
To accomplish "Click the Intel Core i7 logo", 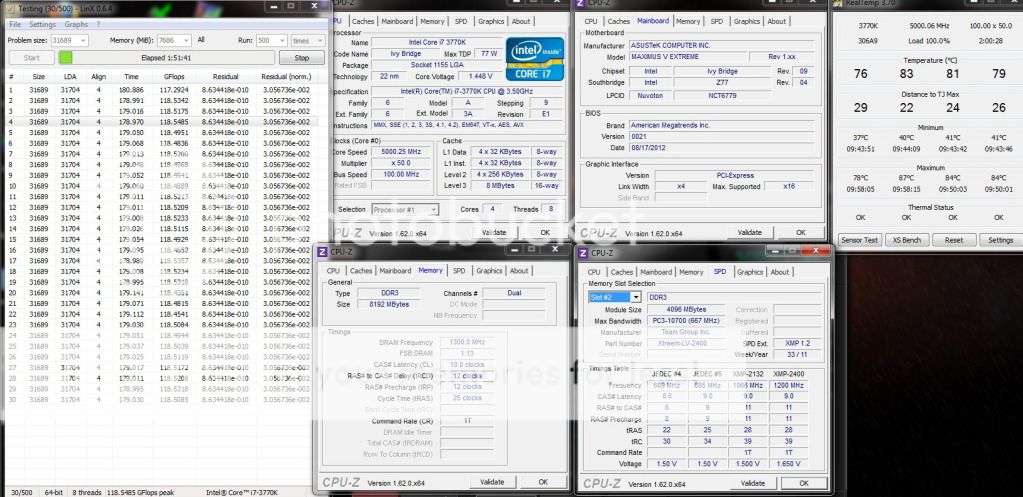I will (534, 58).
